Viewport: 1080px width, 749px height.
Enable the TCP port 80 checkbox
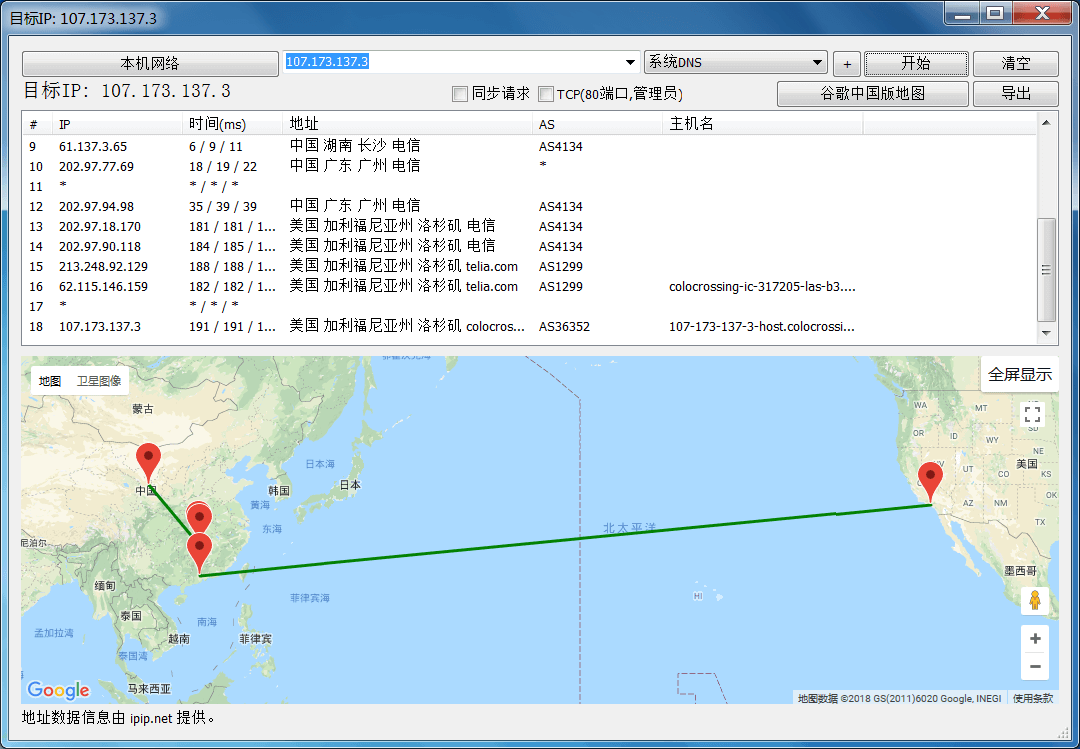[546, 94]
